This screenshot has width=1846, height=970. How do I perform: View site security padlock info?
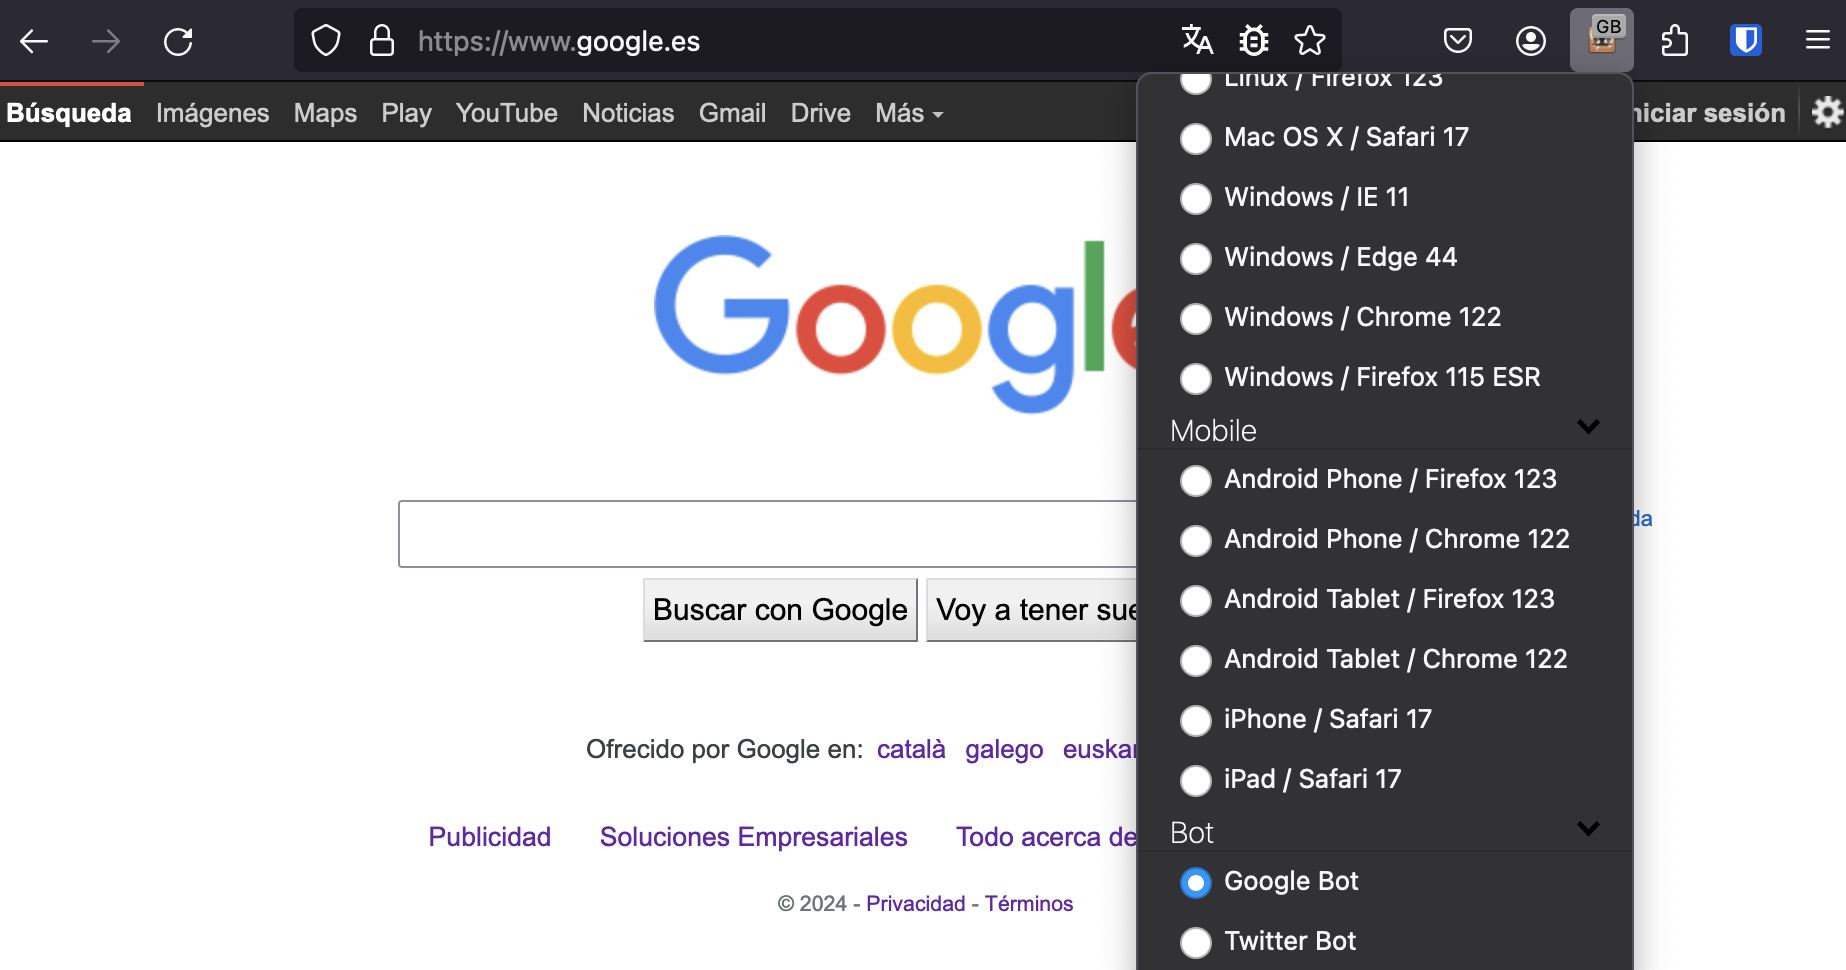coord(382,41)
